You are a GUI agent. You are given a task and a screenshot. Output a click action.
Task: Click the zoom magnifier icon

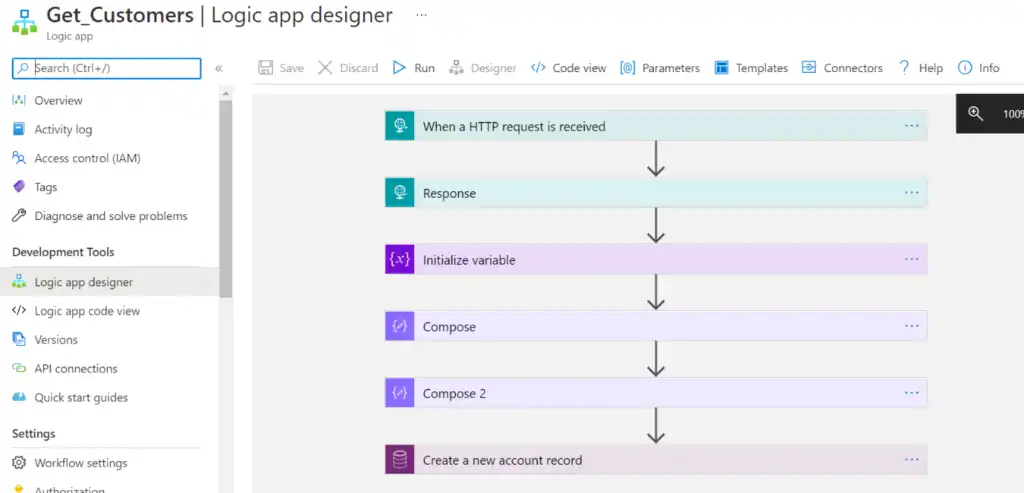[x=976, y=114]
